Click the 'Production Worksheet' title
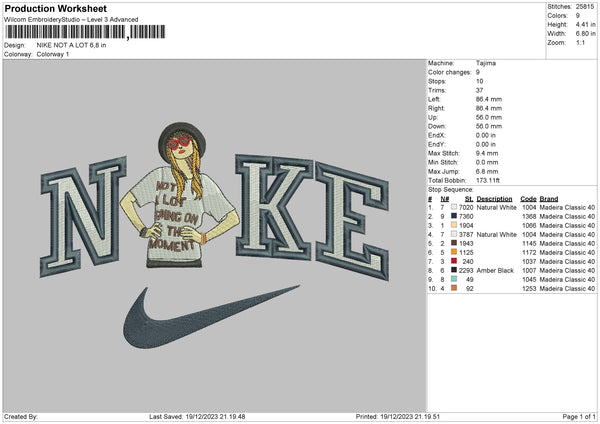Image resolution: width=600 pixels, height=424 pixels. [56, 8]
